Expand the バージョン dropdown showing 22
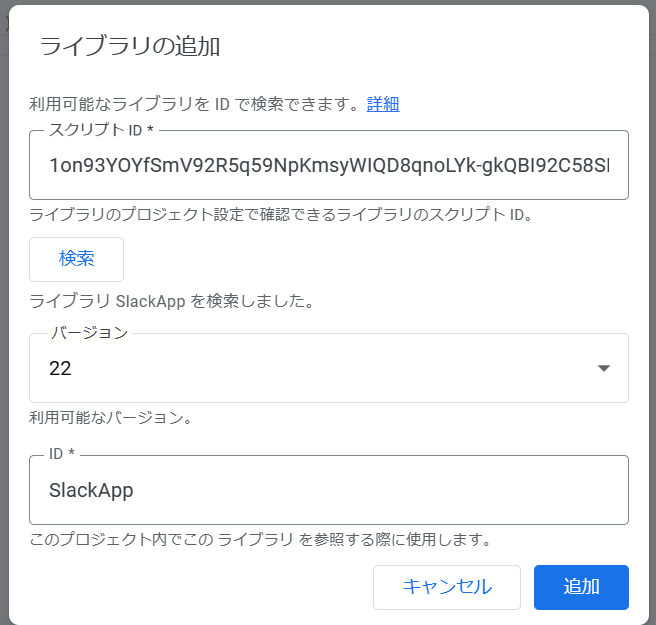 click(329, 368)
